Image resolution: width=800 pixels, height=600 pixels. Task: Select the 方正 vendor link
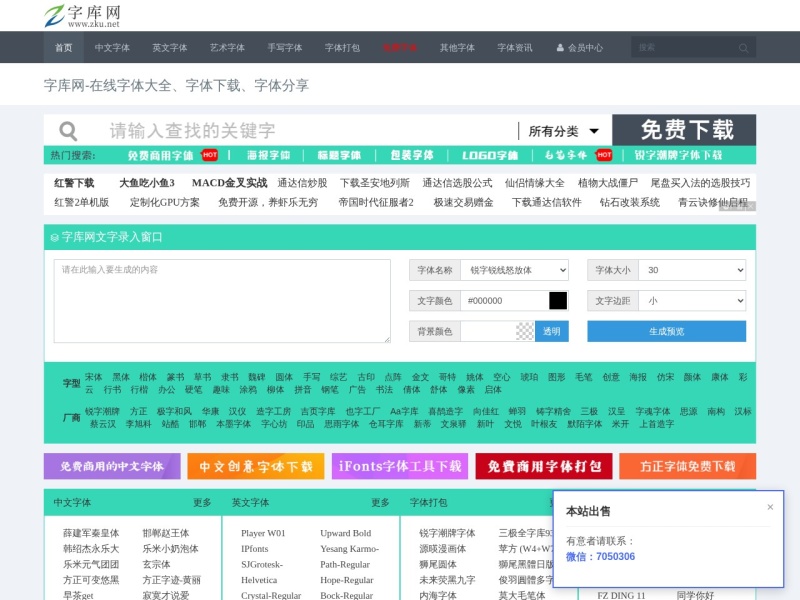(138, 411)
